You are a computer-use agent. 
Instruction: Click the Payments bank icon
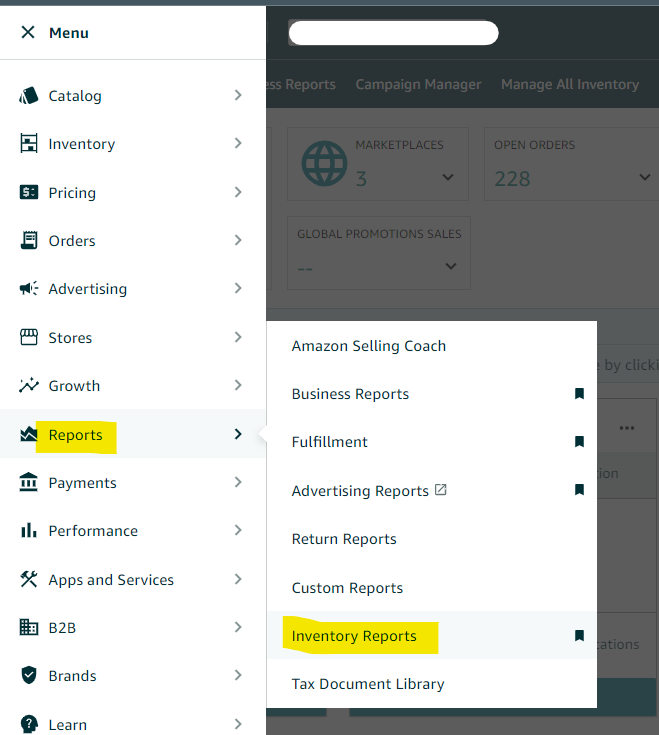[29, 482]
